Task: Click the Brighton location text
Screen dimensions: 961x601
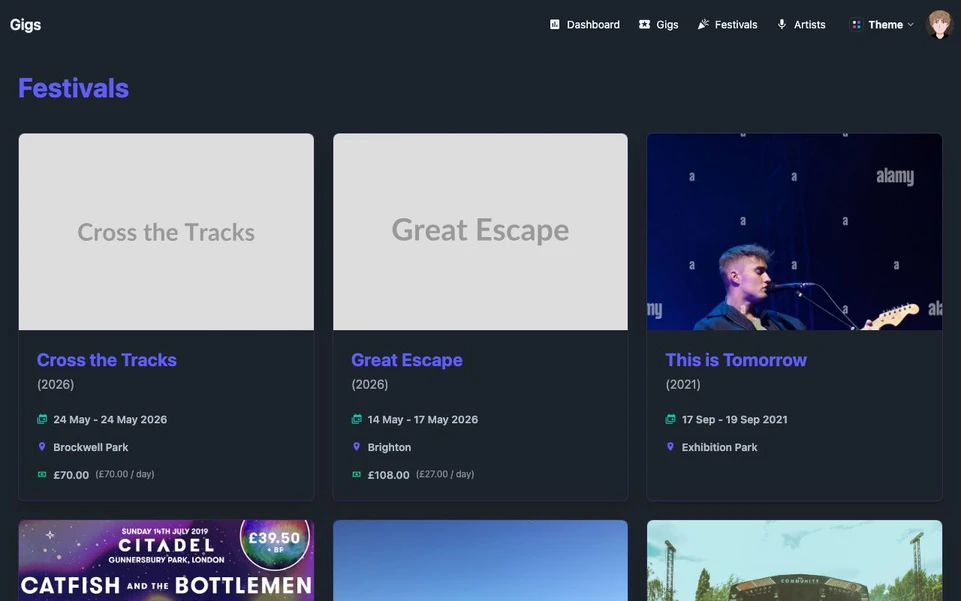Action: coord(389,447)
